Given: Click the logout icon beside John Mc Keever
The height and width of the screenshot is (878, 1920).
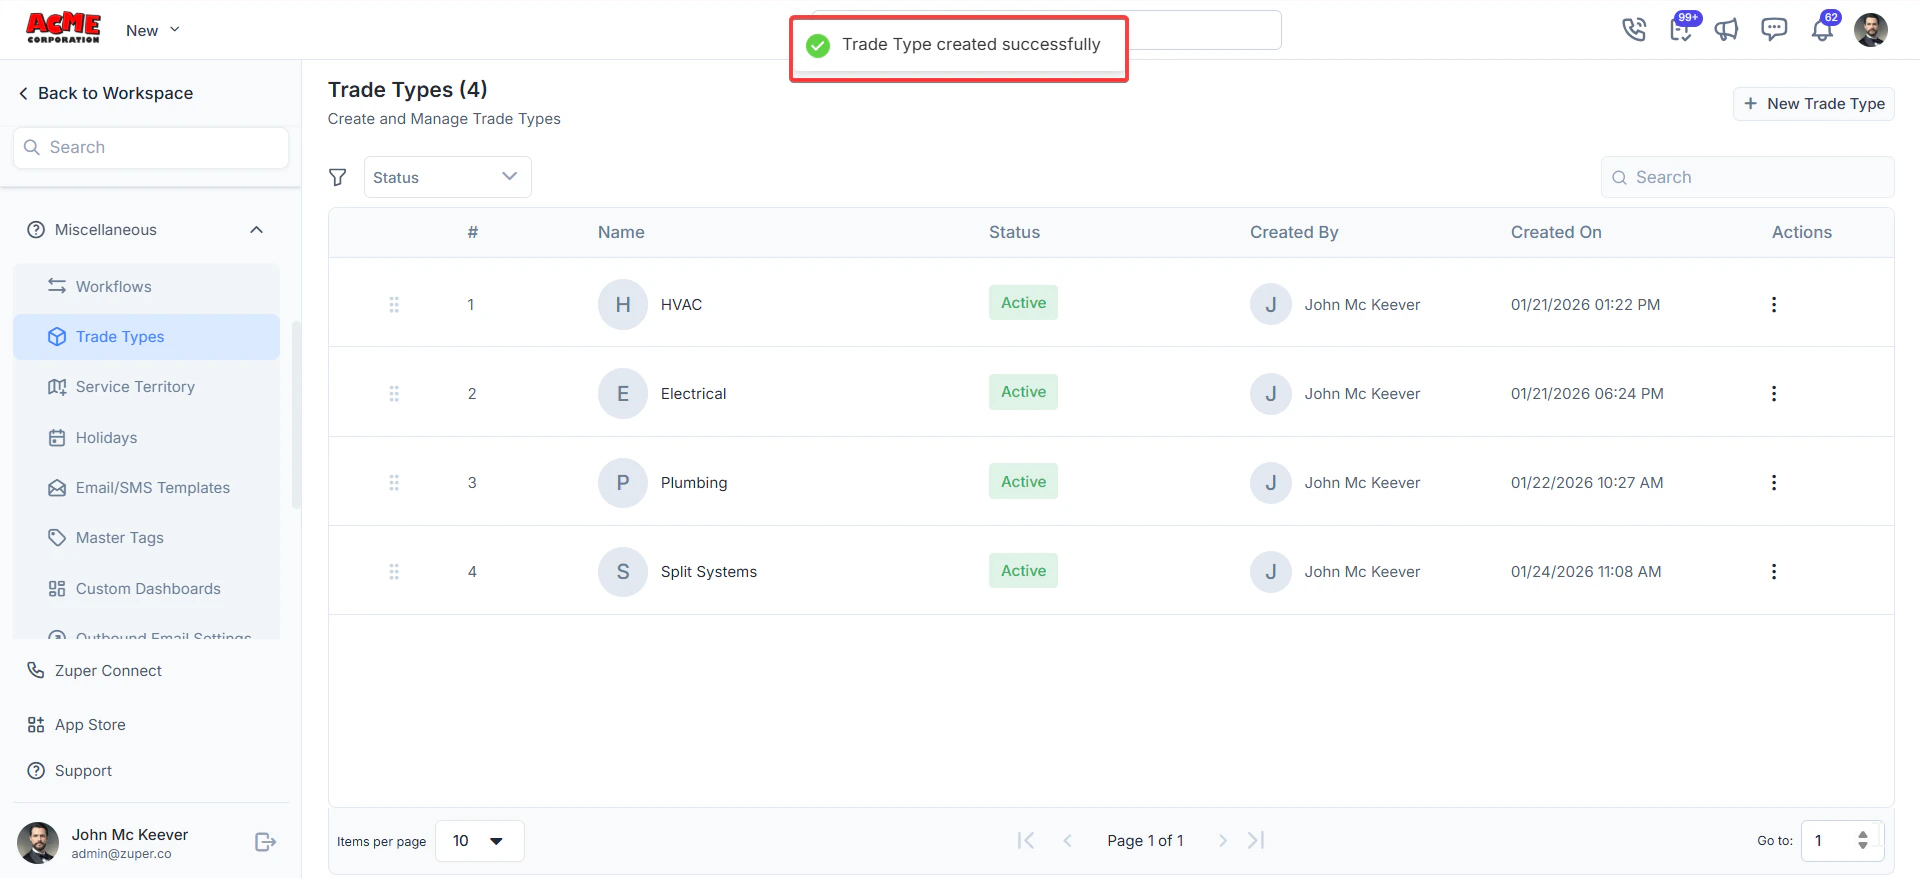Looking at the screenshot, I should coord(265,842).
